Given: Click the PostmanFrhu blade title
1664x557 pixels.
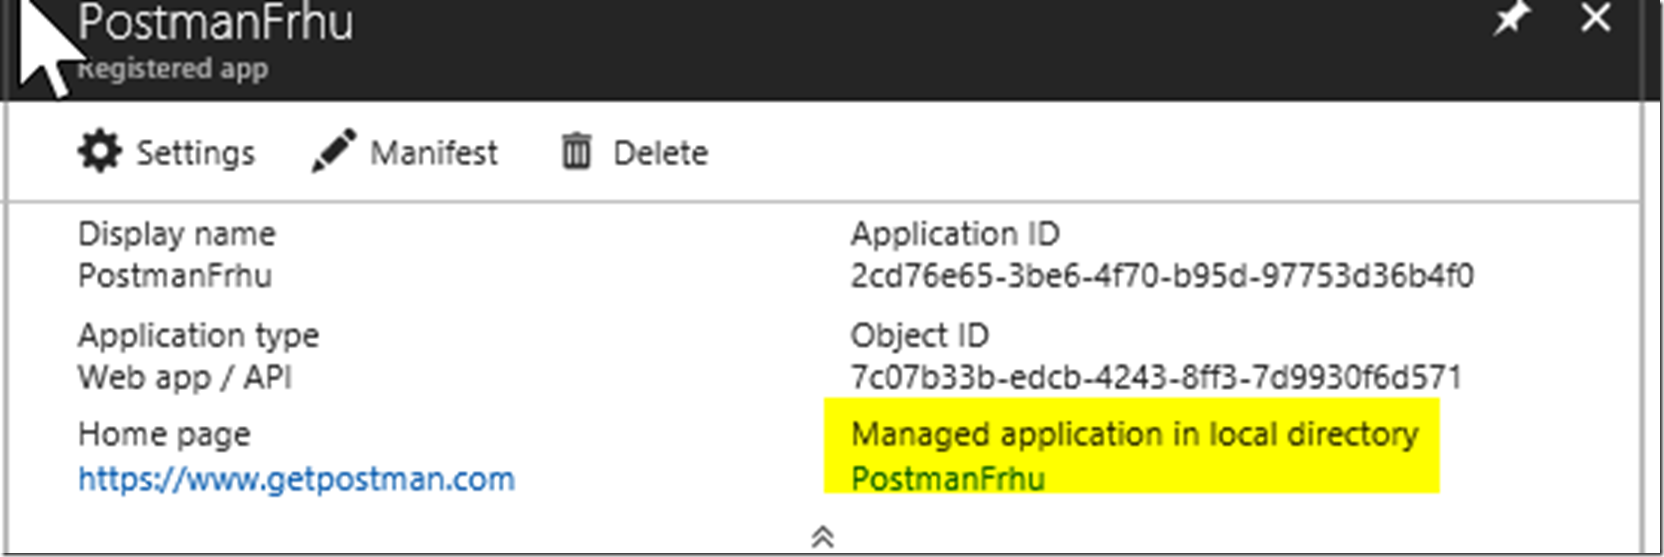Looking at the screenshot, I should pos(216,22).
